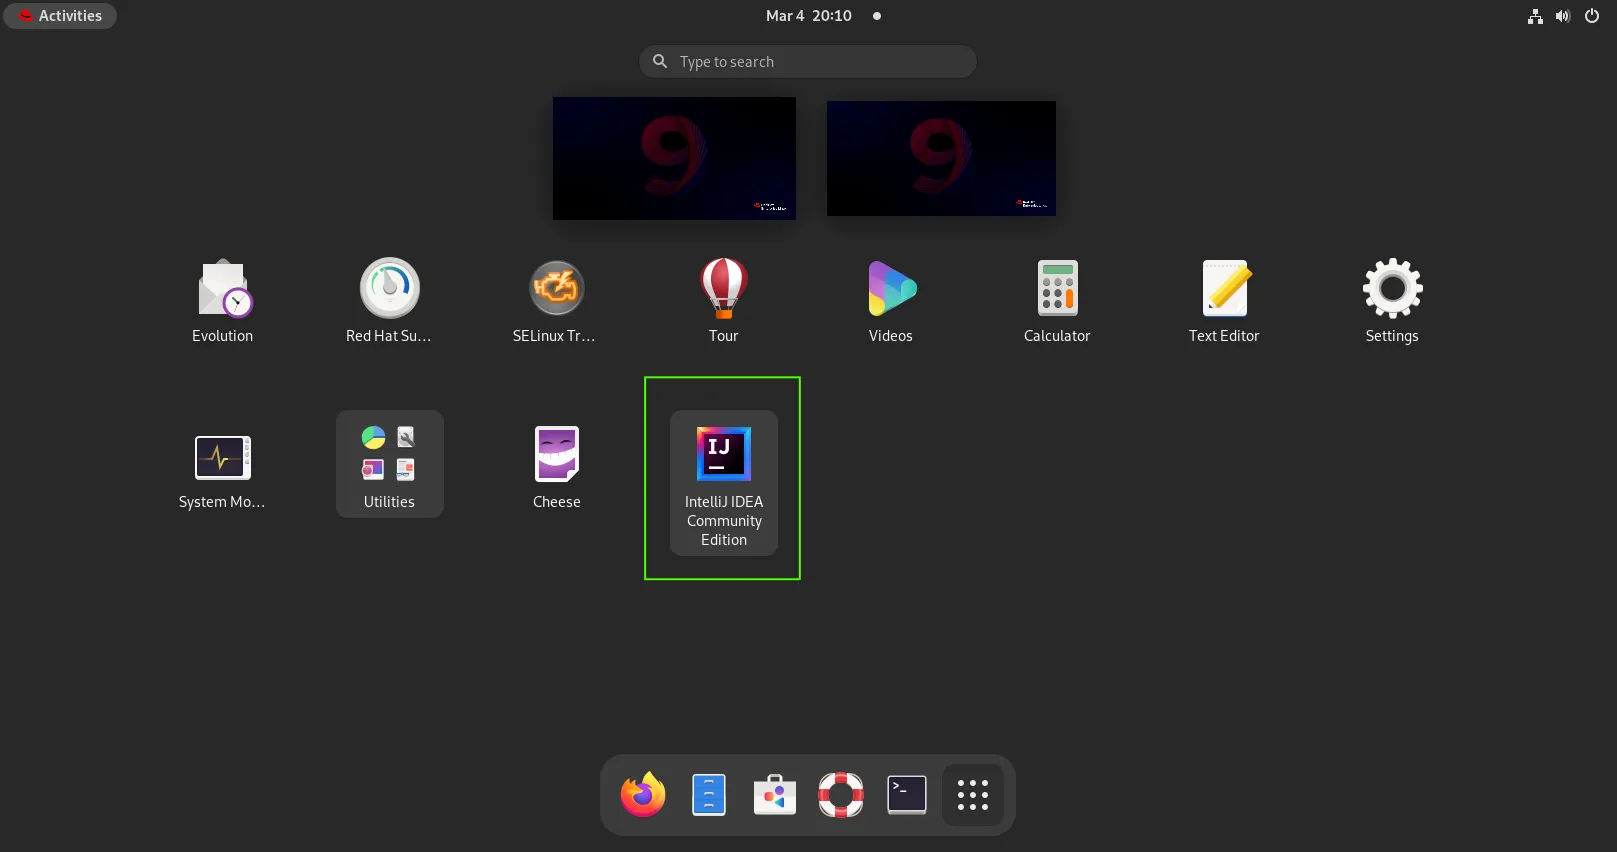This screenshot has width=1617, height=852.
Task: Launch the Evolution mail app
Action: coord(223,300)
